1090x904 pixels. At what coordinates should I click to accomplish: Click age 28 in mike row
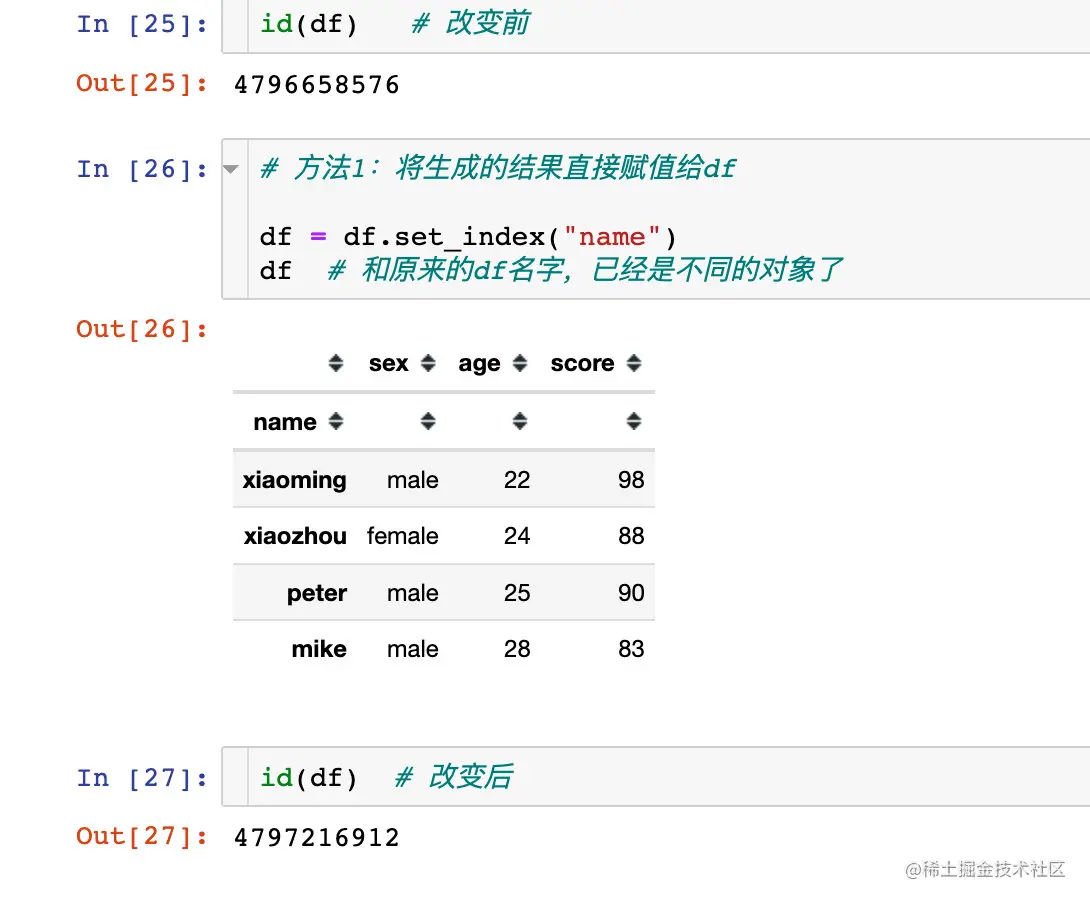pyautogui.click(x=516, y=649)
